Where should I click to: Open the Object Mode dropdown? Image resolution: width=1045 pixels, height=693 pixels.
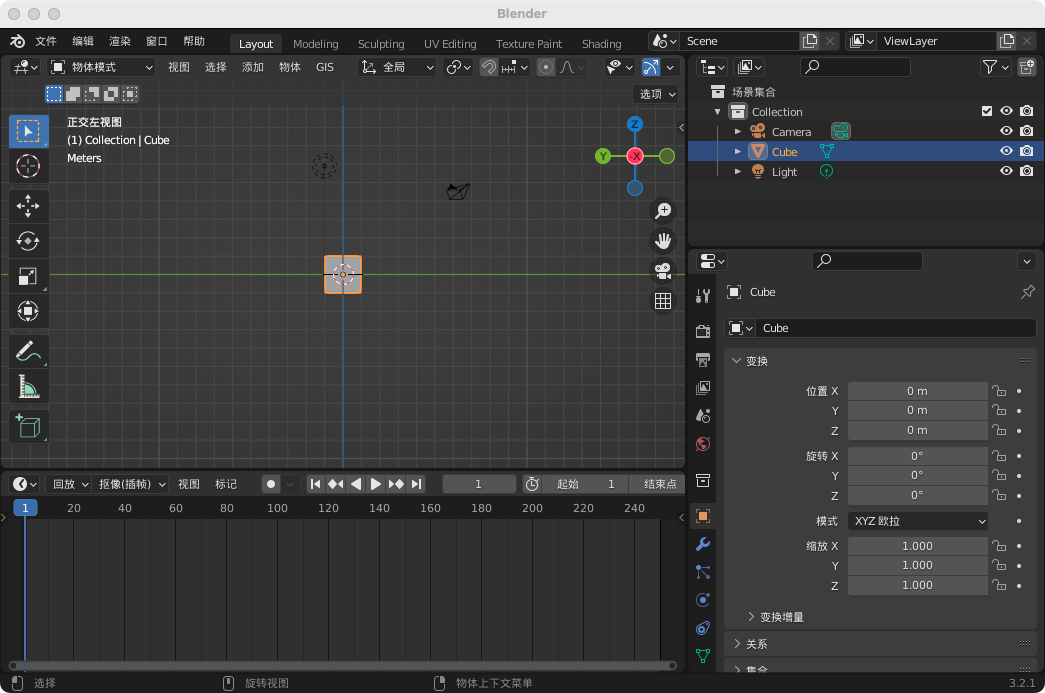click(x=103, y=67)
